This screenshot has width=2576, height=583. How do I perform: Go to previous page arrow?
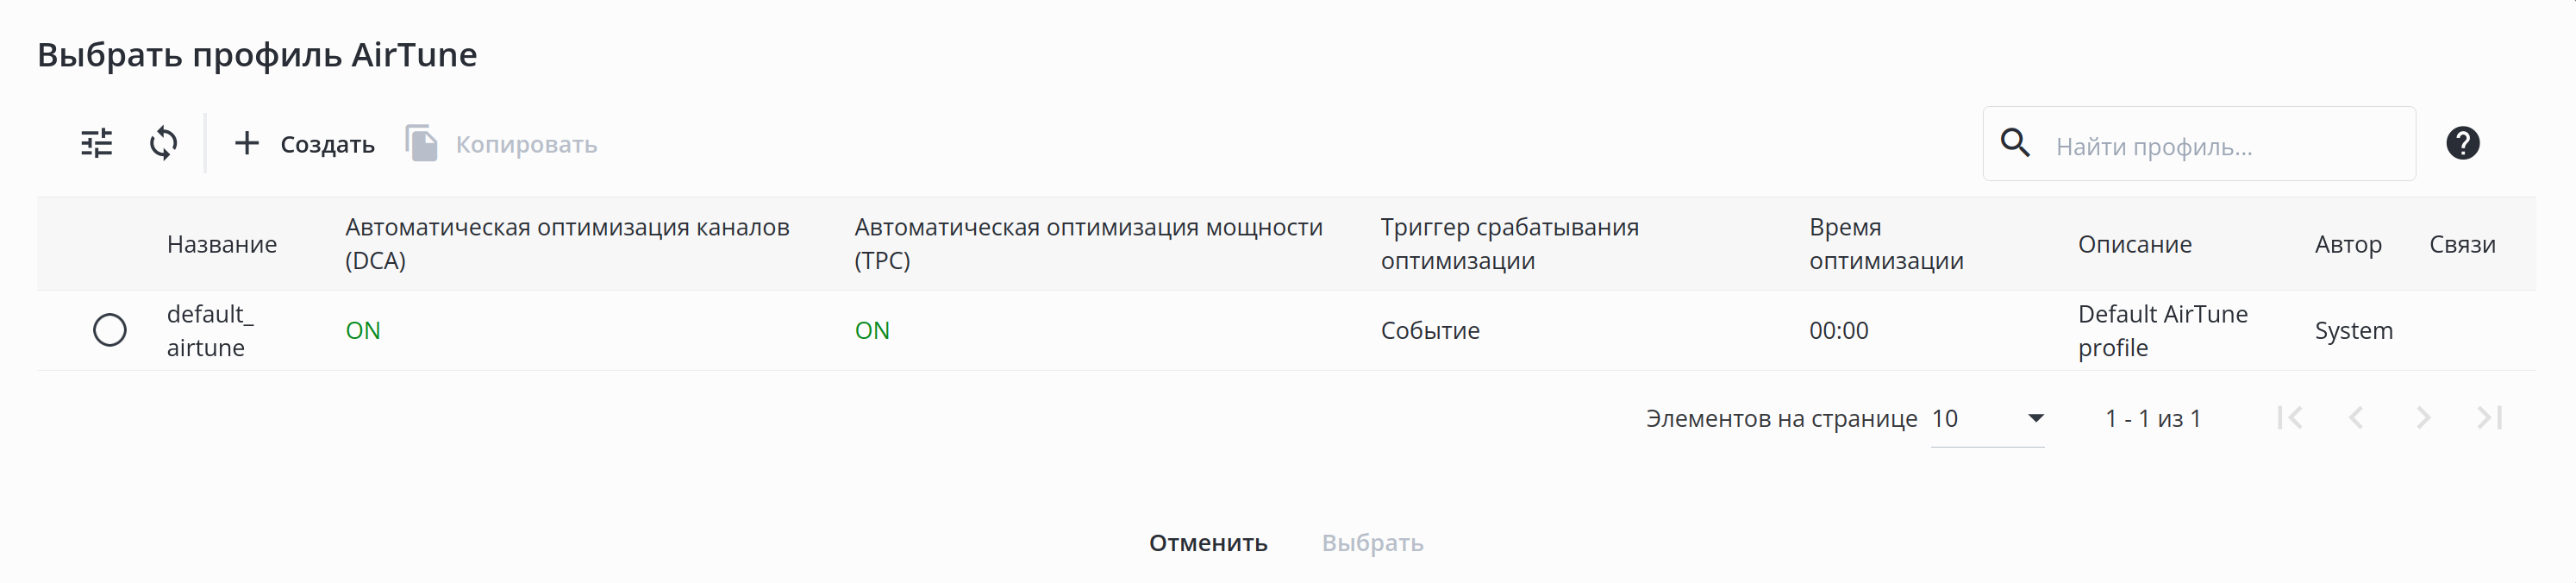(x=2356, y=418)
